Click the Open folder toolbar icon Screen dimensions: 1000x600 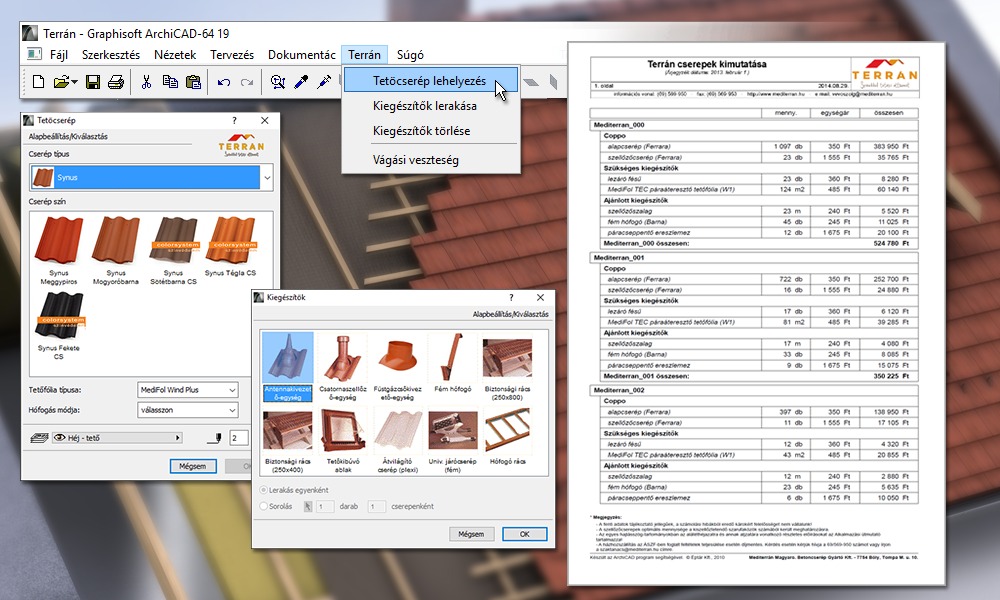click(61, 82)
